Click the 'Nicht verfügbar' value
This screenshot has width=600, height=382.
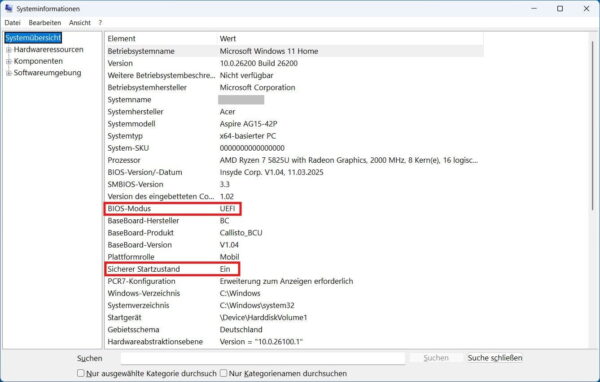(x=246, y=75)
